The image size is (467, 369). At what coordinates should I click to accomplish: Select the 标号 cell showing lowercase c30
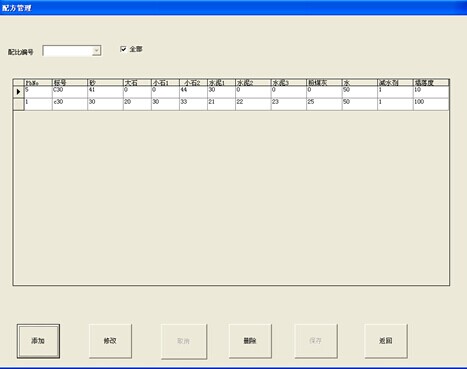coord(70,104)
